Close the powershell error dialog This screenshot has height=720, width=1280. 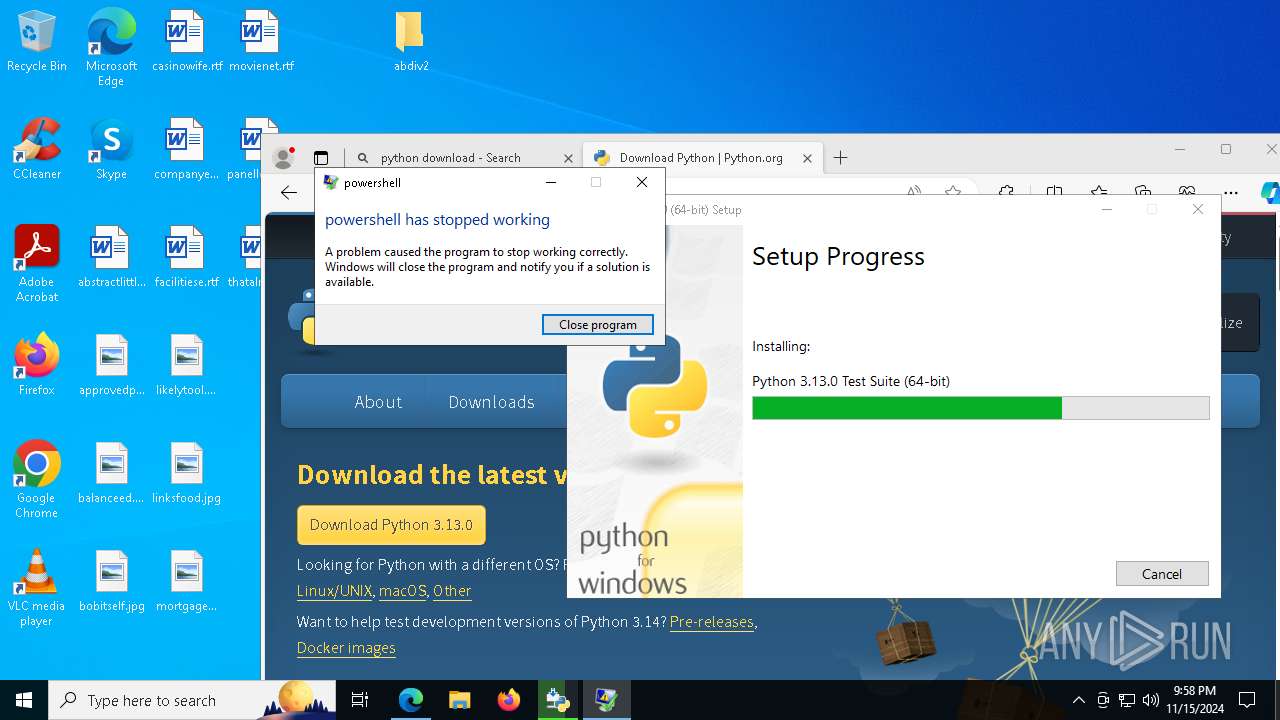click(642, 182)
